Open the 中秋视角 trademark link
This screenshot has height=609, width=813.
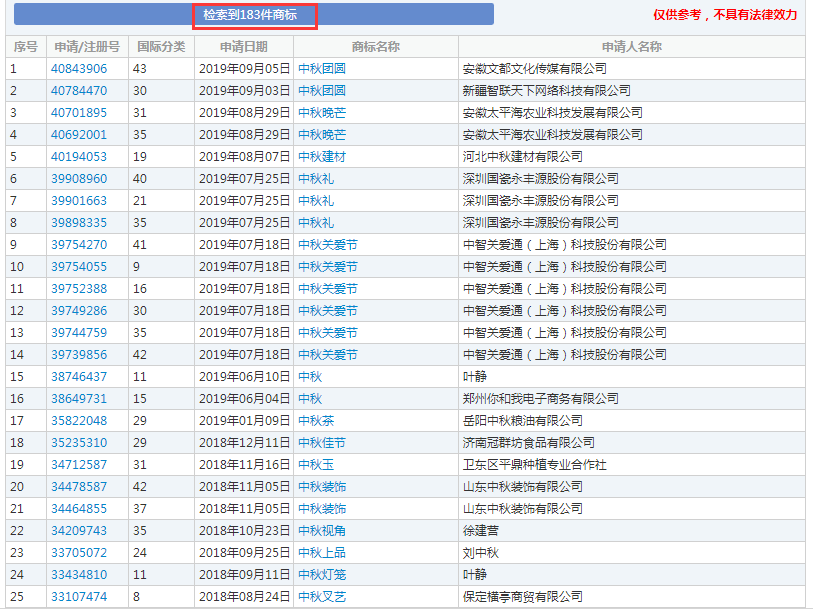pyautogui.click(x=322, y=531)
